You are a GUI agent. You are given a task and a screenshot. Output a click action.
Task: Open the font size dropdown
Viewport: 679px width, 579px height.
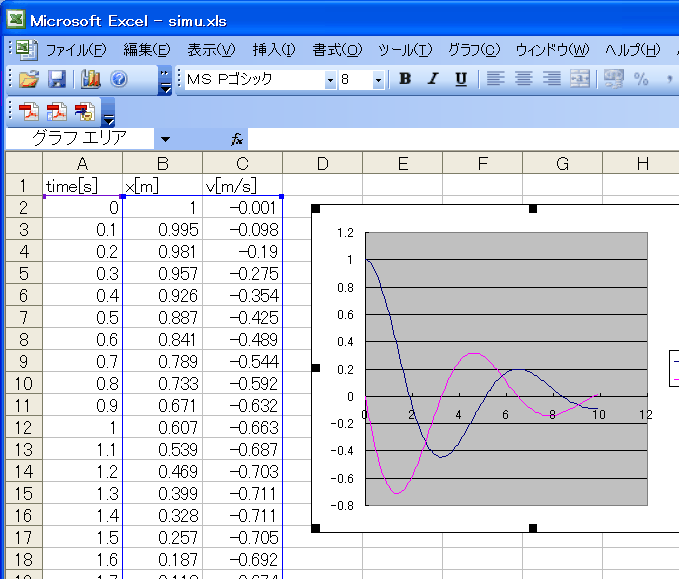pyautogui.click(x=378, y=80)
